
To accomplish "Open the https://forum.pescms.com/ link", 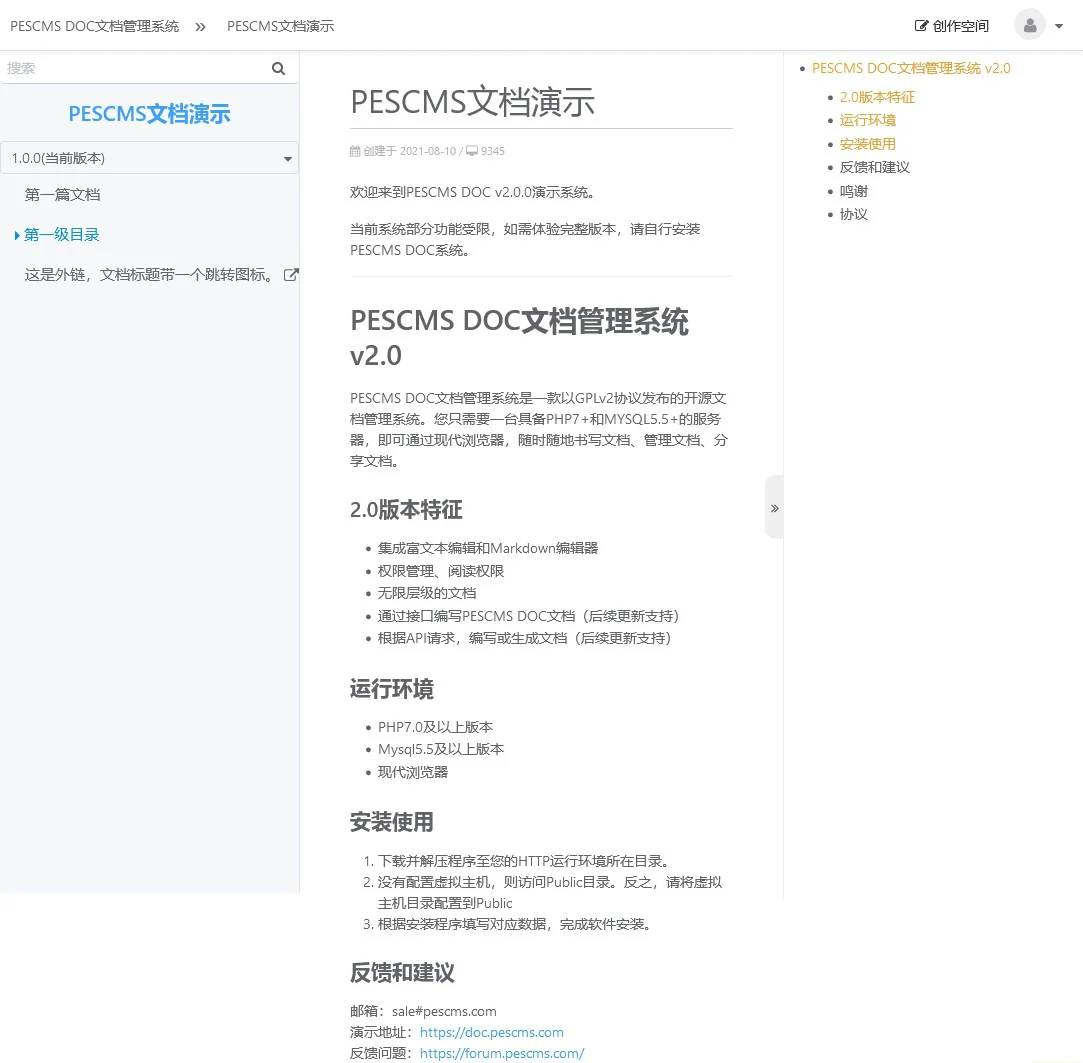I will pyautogui.click(x=502, y=1053).
